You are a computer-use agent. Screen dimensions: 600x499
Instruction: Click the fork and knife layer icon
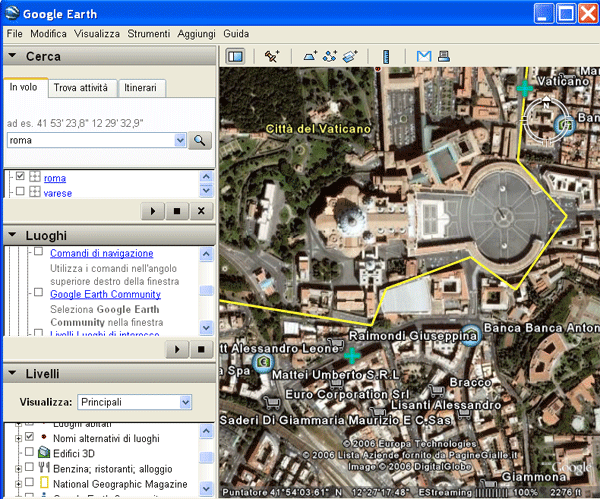pyautogui.click(x=44, y=467)
